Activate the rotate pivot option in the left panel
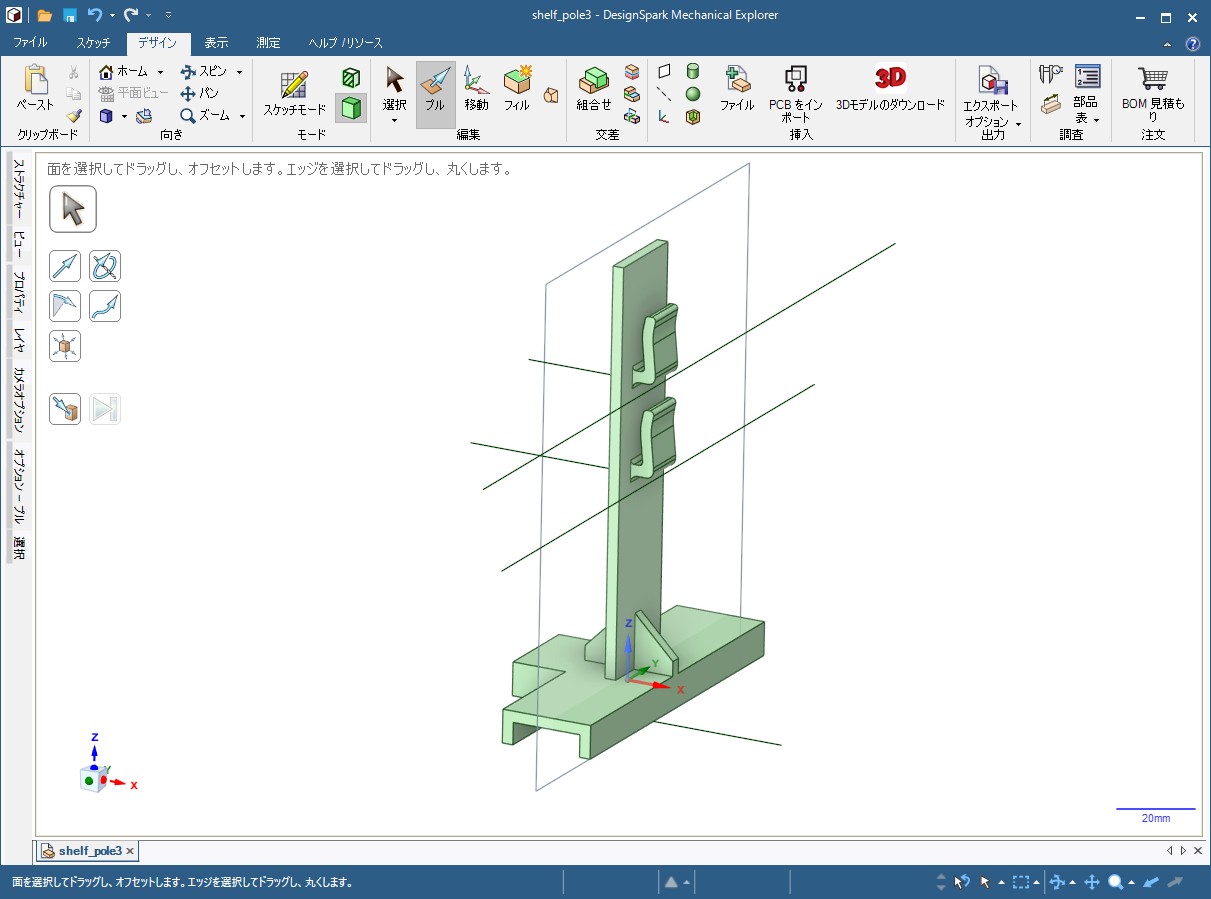 tap(105, 266)
